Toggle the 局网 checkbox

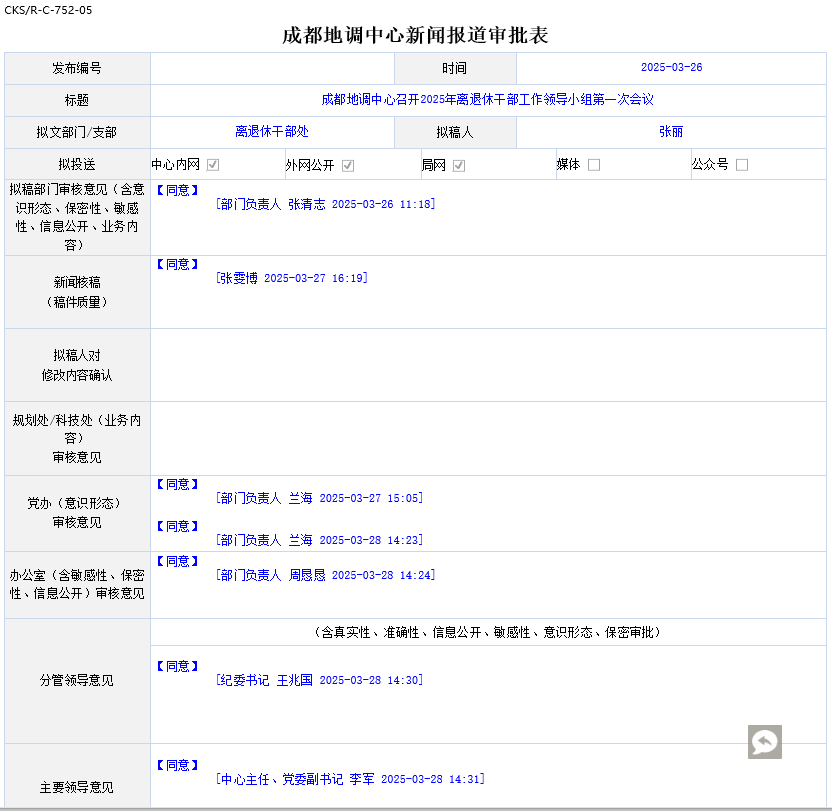click(x=459, y=165)
